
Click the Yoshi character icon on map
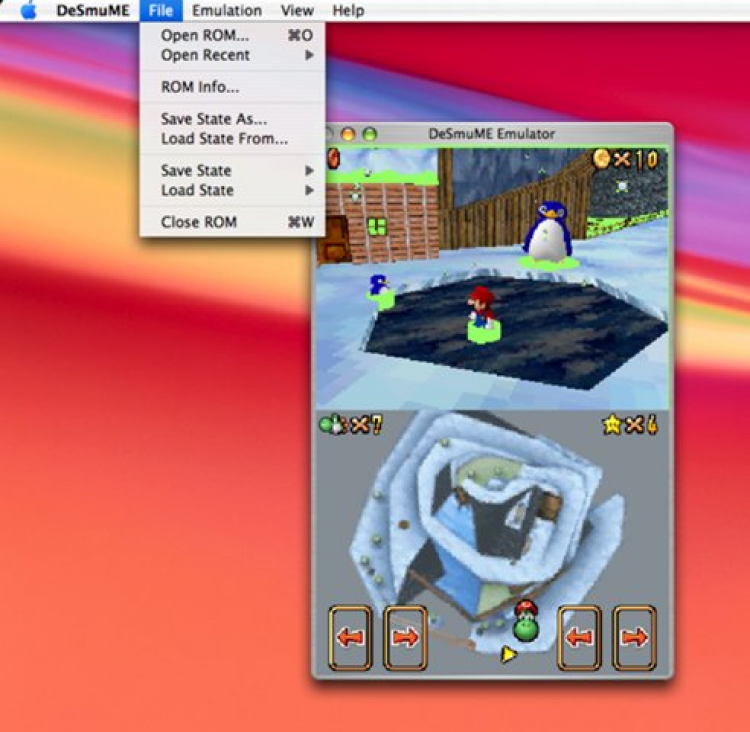(x=526, y=620)
